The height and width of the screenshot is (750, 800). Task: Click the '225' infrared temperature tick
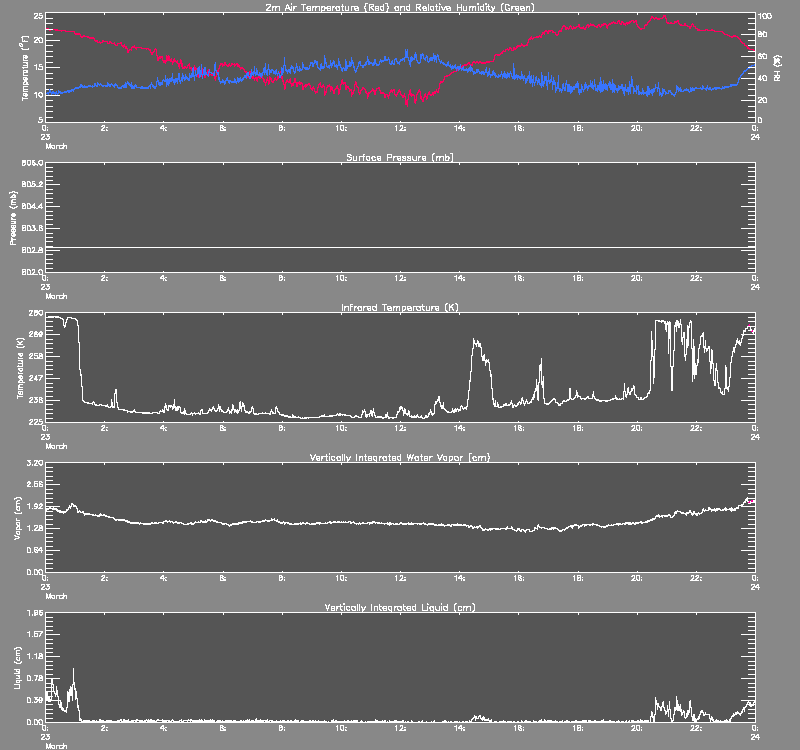pyautogui.click(x=36, y=422)
